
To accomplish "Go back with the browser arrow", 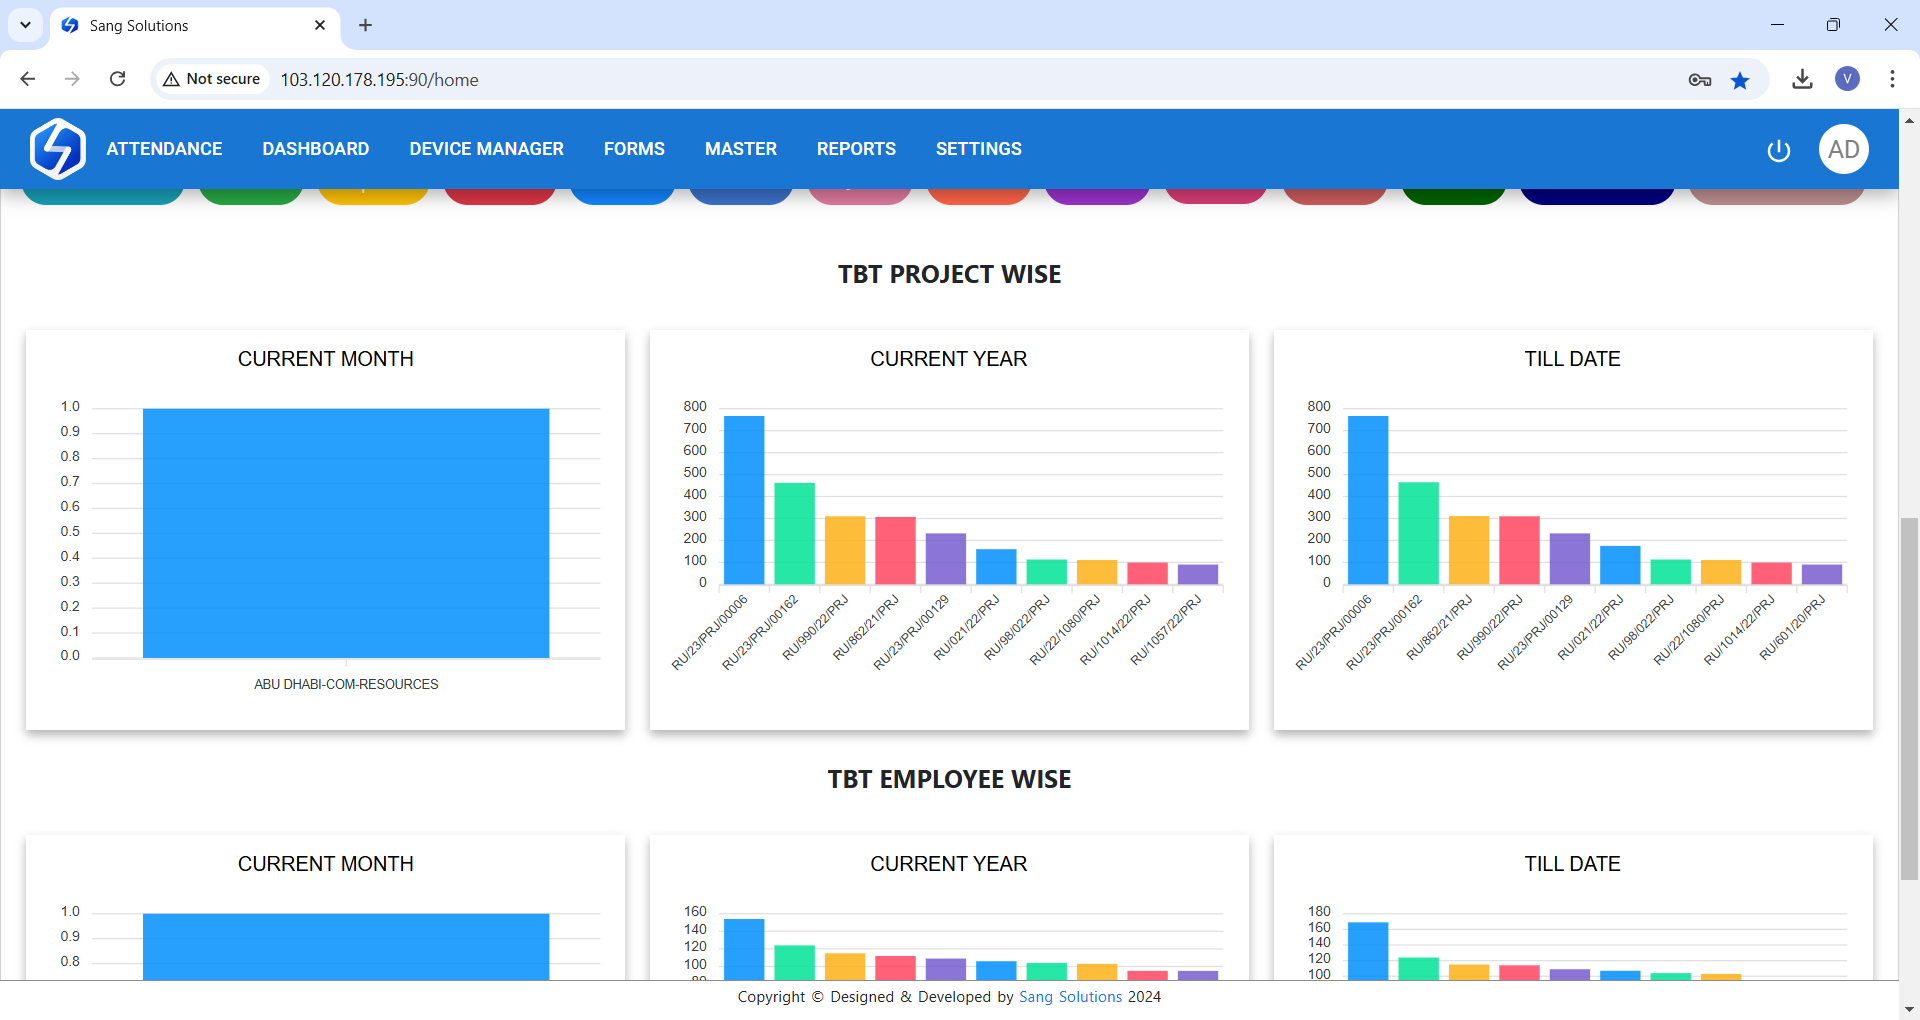I will click(28, 79).
